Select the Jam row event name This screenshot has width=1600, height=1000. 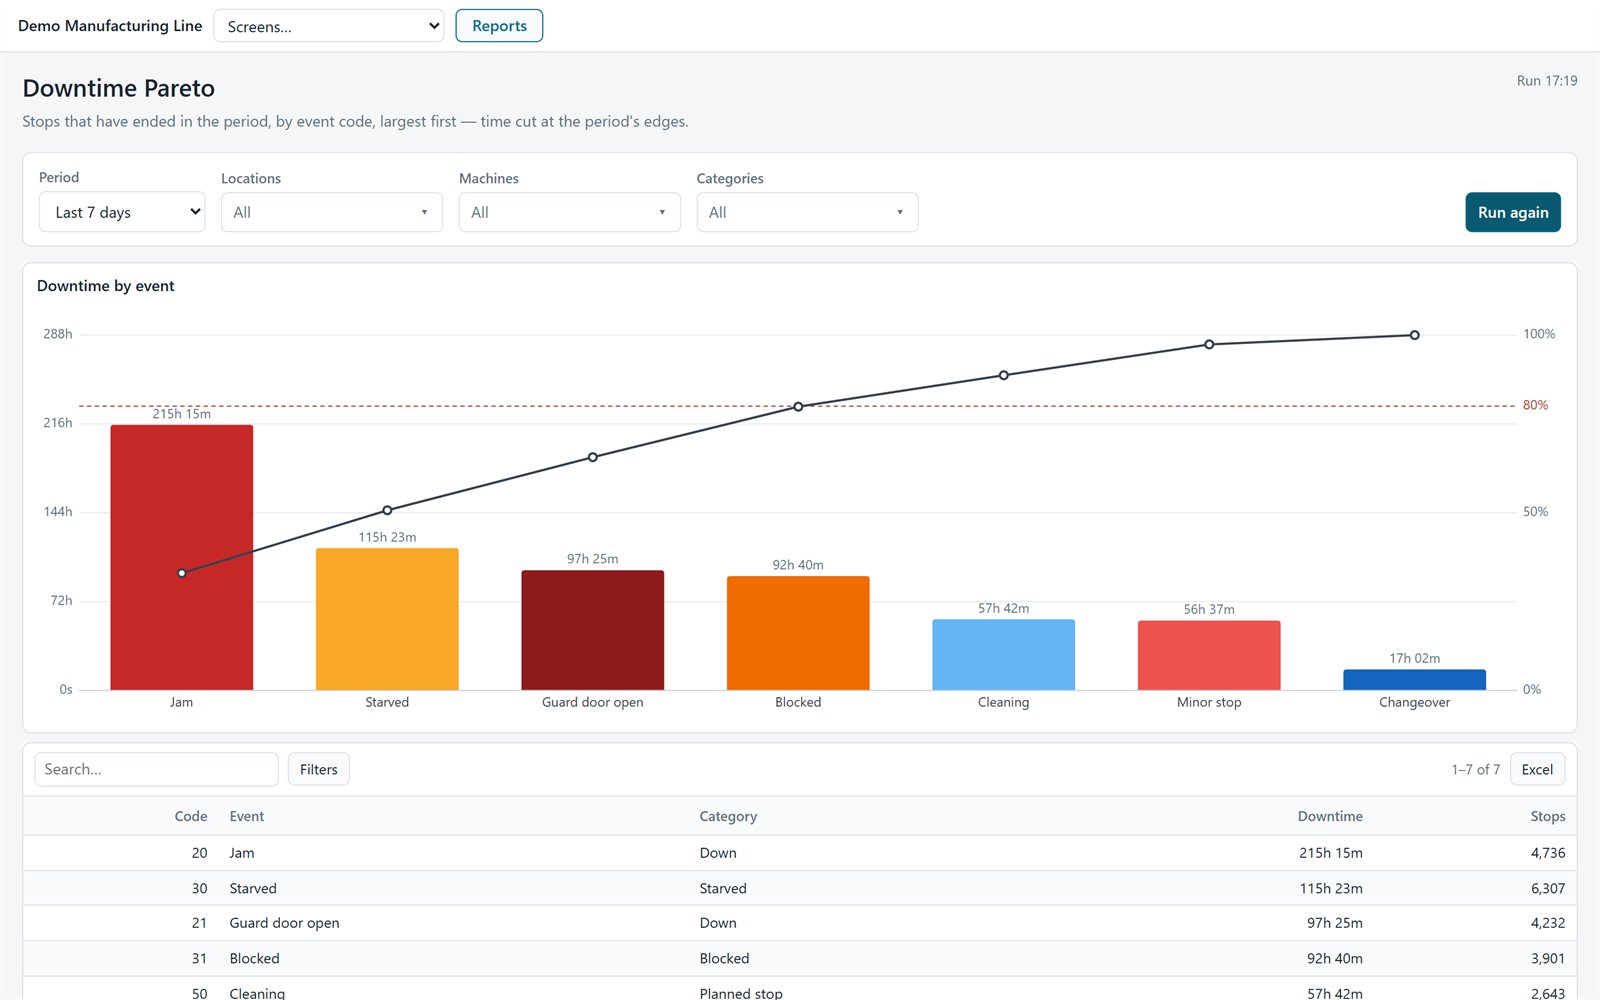pos(242,853)
